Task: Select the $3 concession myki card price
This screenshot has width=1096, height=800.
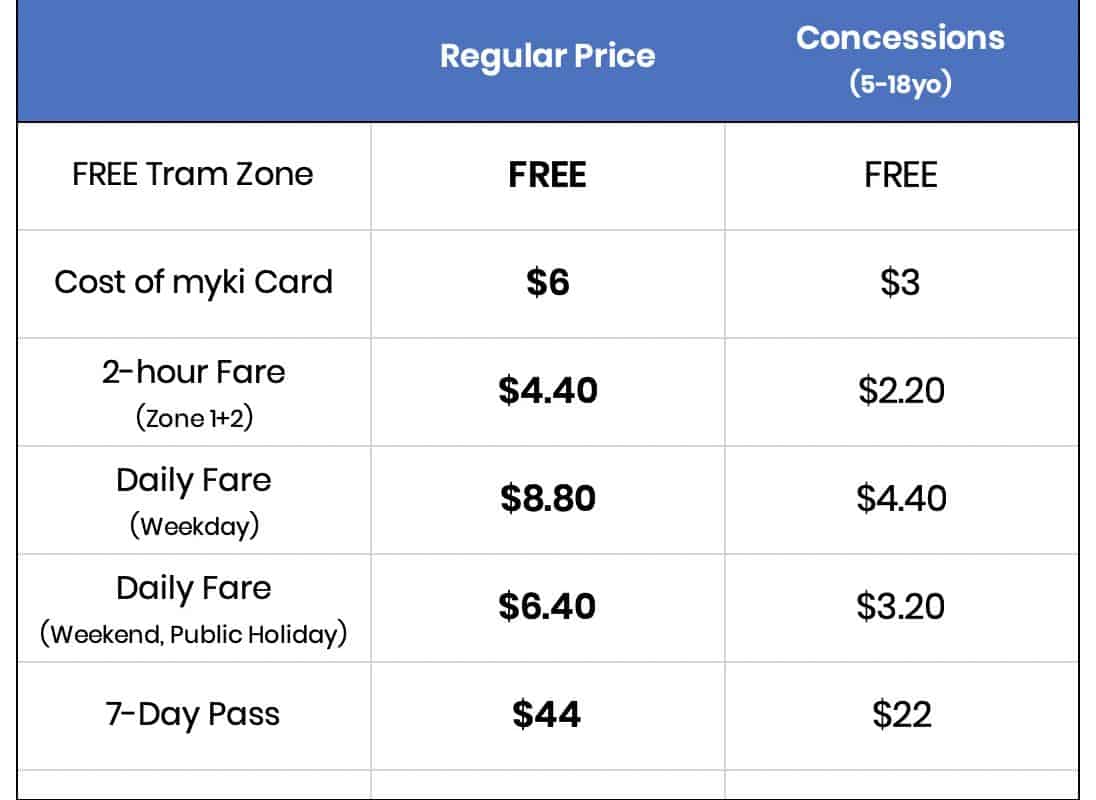Action: [x=900, y=283]
